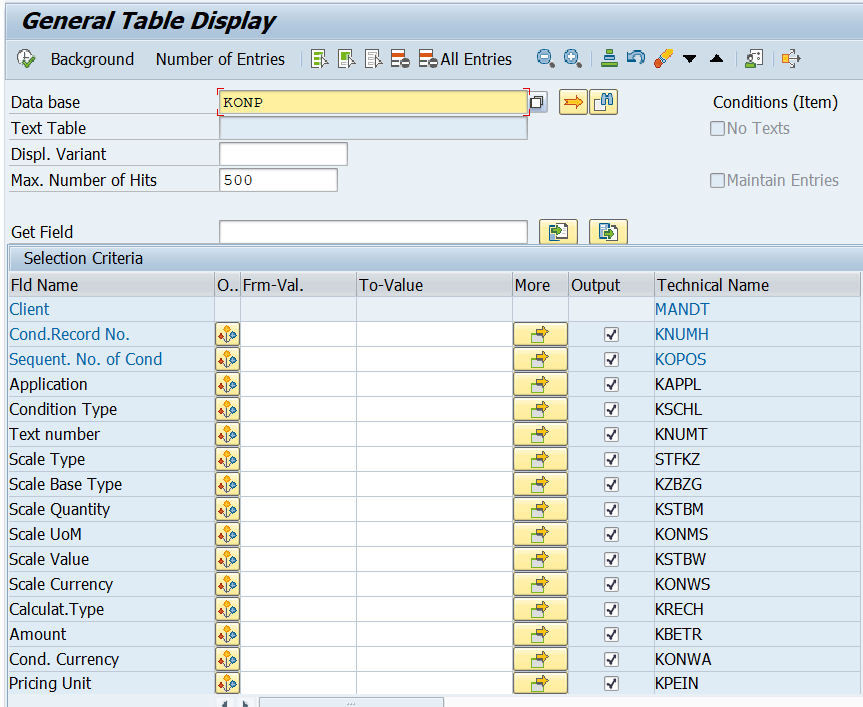Click the blue Client field name

(29, 309)
